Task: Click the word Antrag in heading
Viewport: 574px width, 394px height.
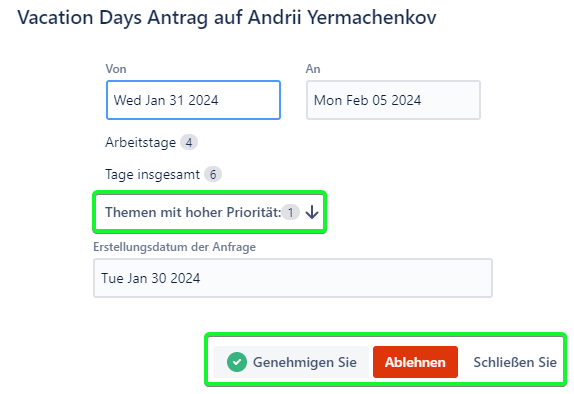Action: [x=178, y=18]
